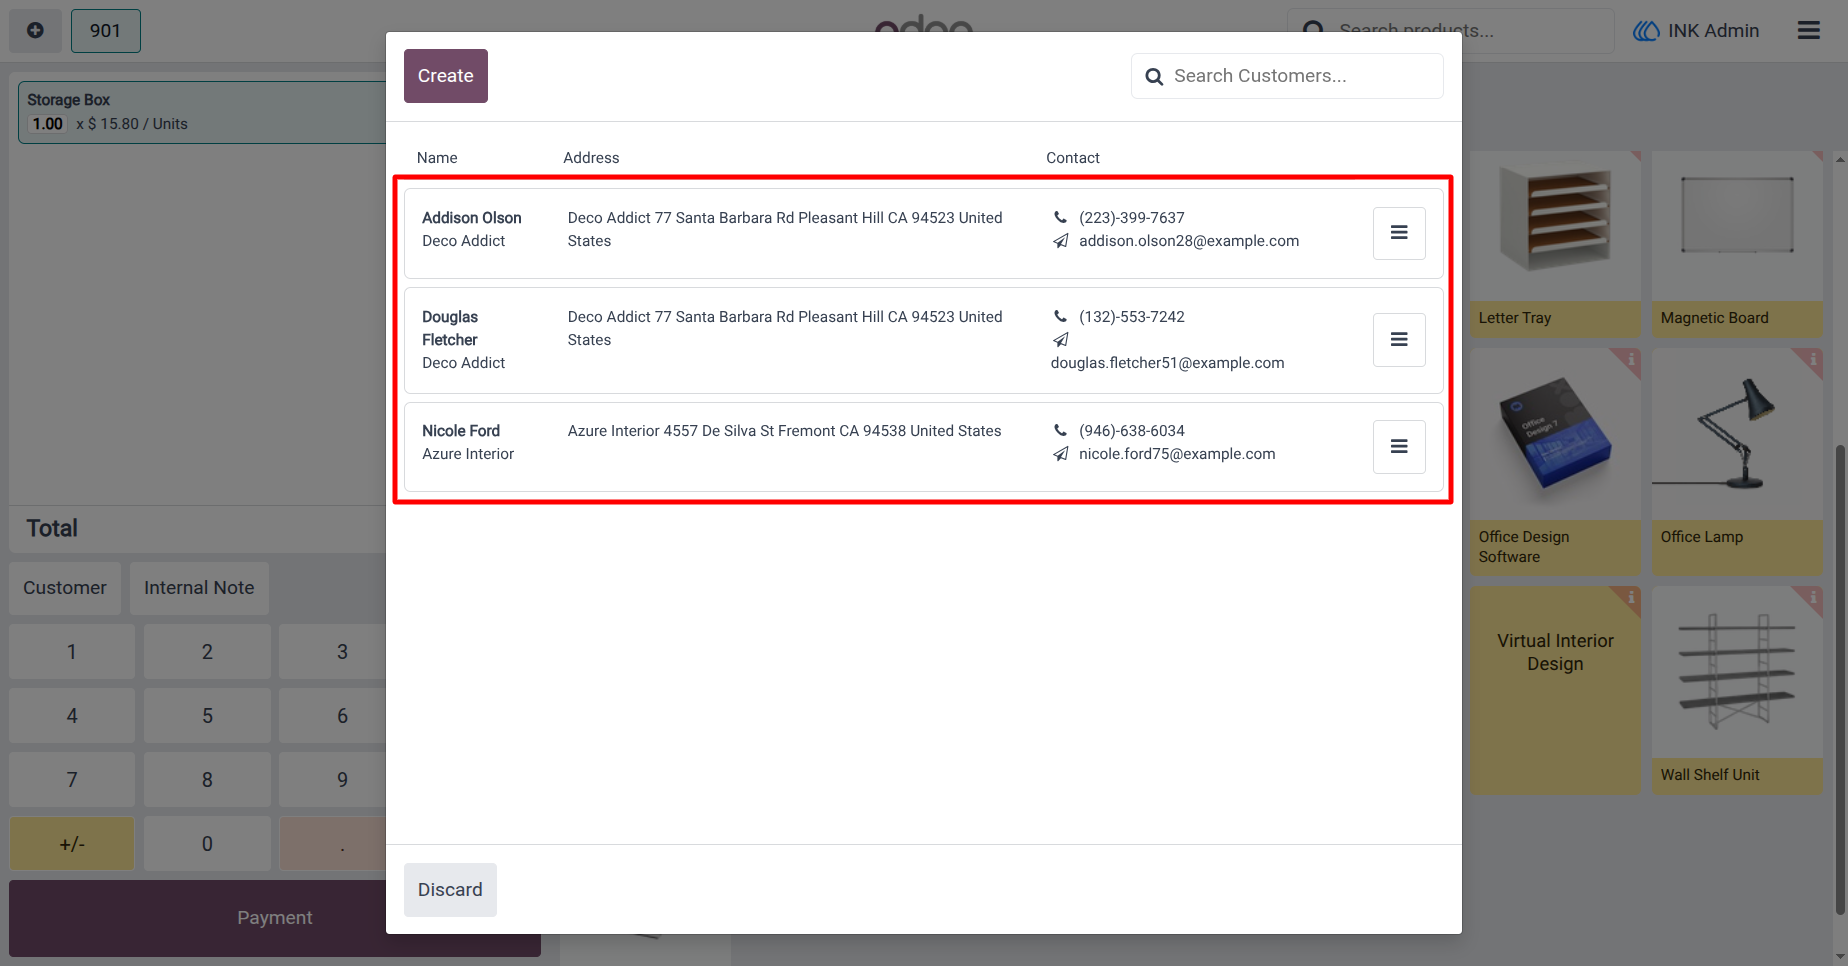Select the Virtual Interior Design product
This screenshot has height=966, width=1848.
coord(1555,690)
